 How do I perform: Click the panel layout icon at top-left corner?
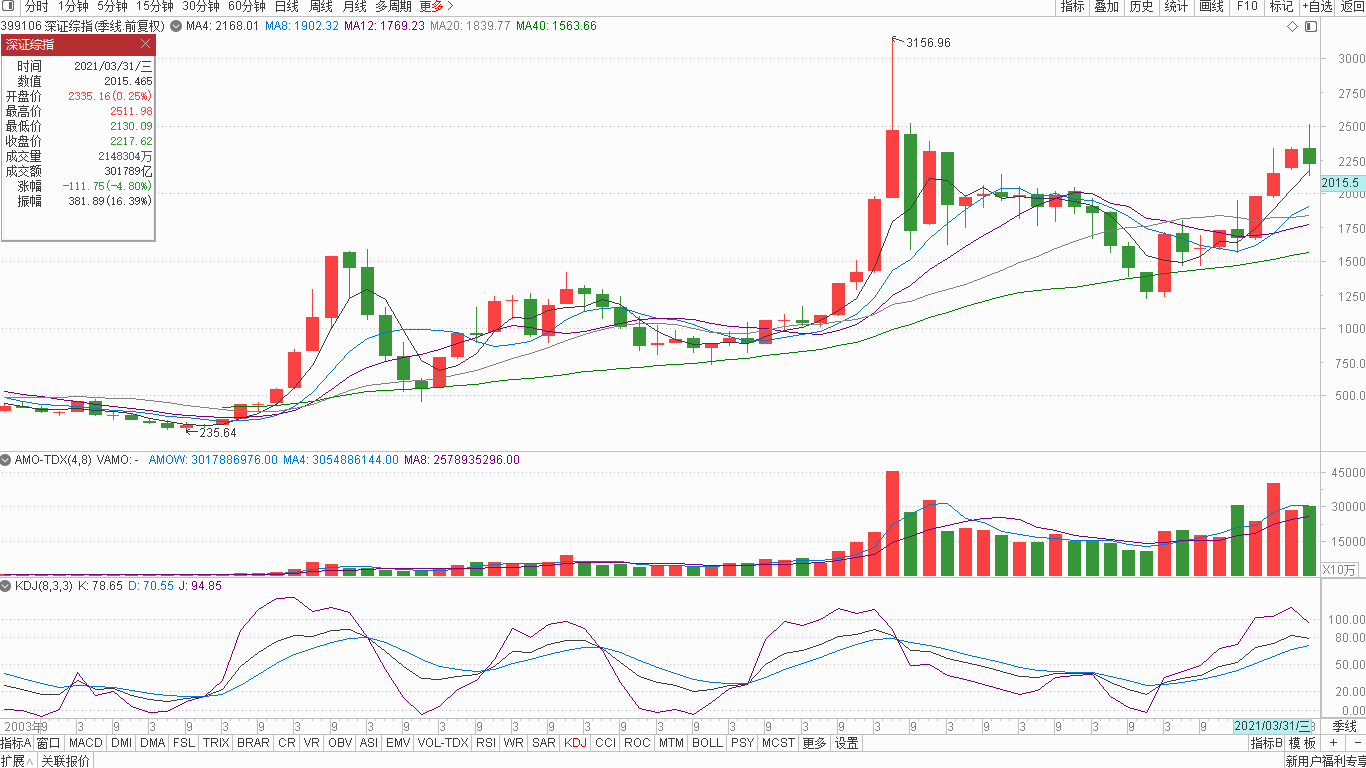(10, 7)
